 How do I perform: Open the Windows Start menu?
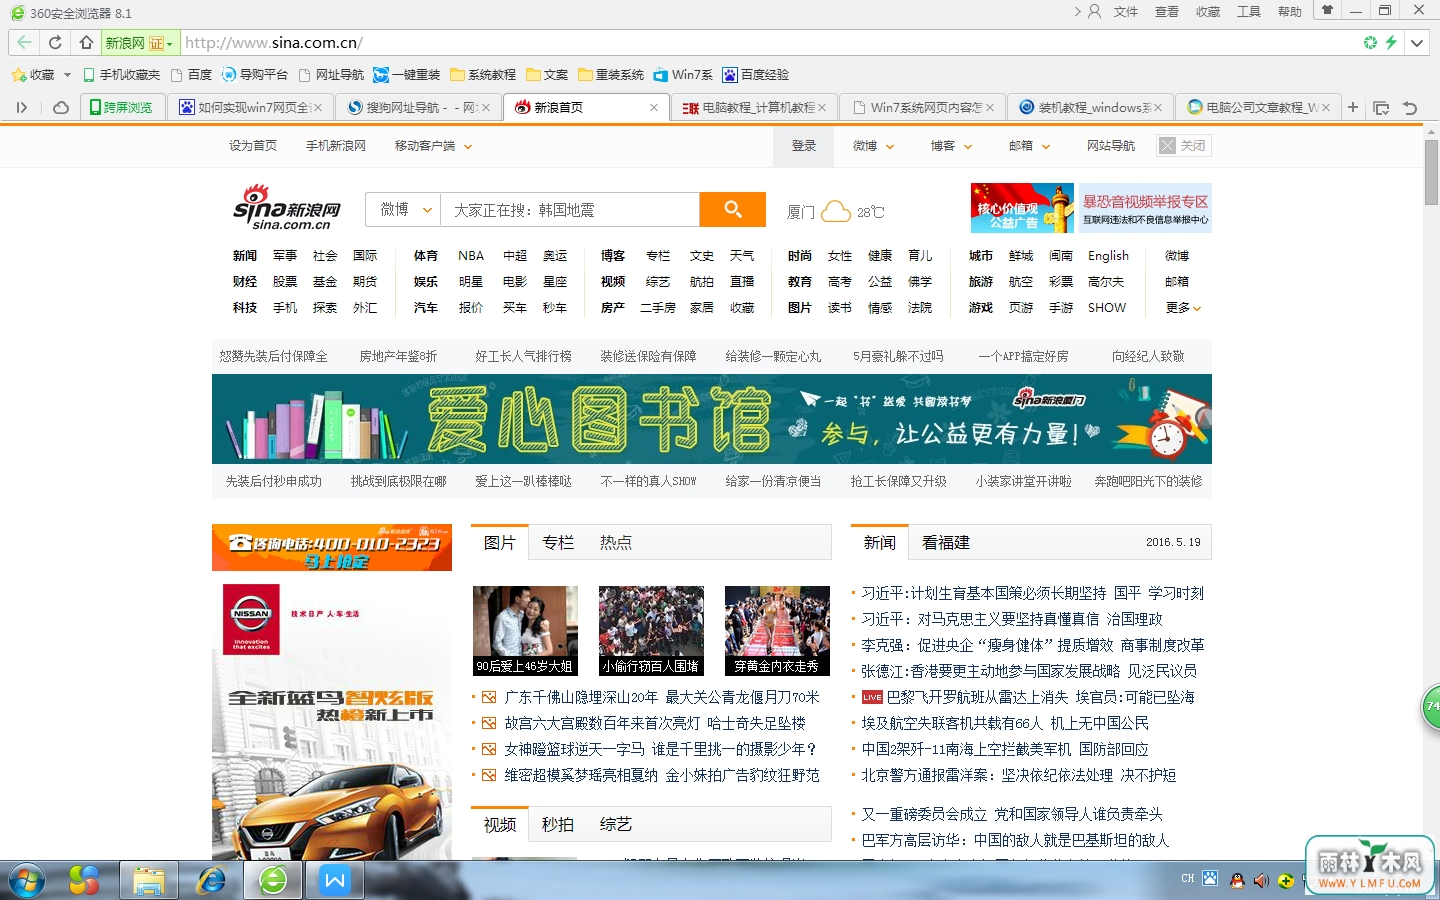tap(27, 881)
